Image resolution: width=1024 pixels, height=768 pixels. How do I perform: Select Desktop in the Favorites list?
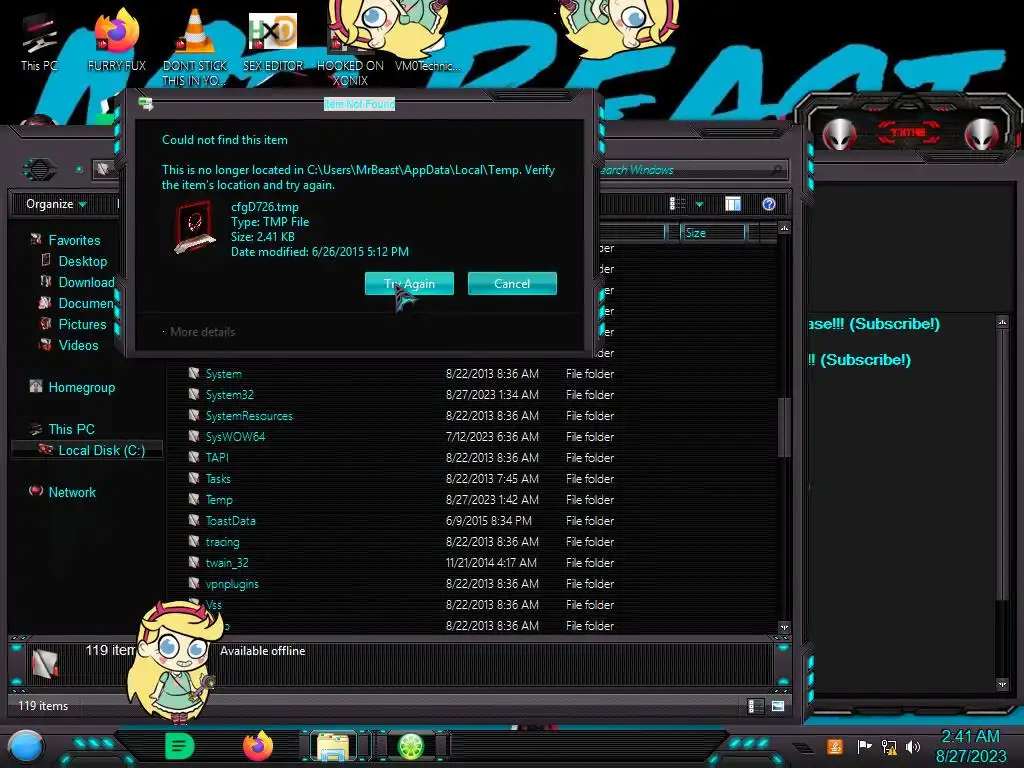click(x=82, y=261)
